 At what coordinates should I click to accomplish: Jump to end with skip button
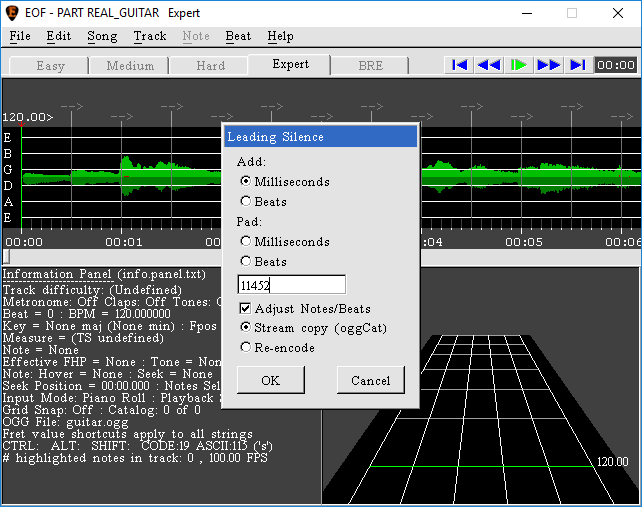click(x=577, y=65)
